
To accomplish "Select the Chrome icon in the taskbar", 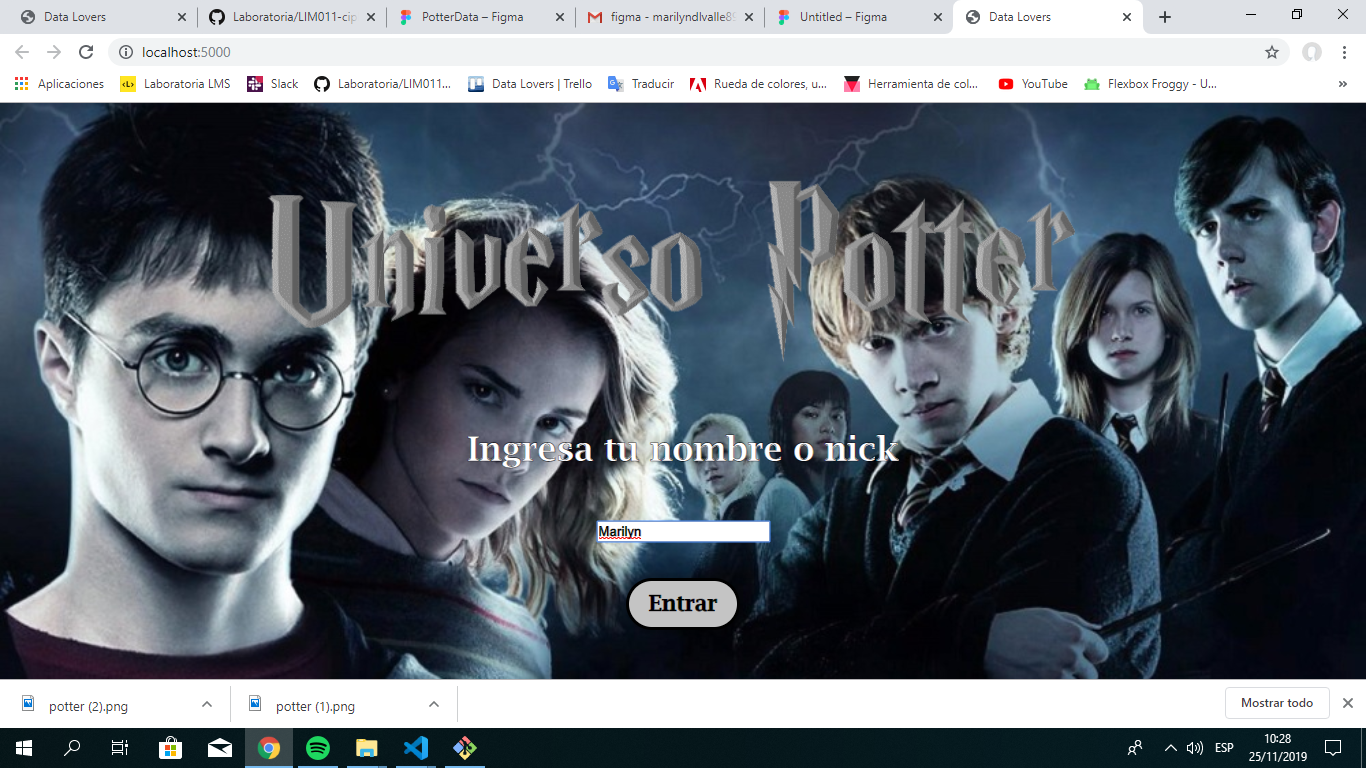I will point(268,748).
